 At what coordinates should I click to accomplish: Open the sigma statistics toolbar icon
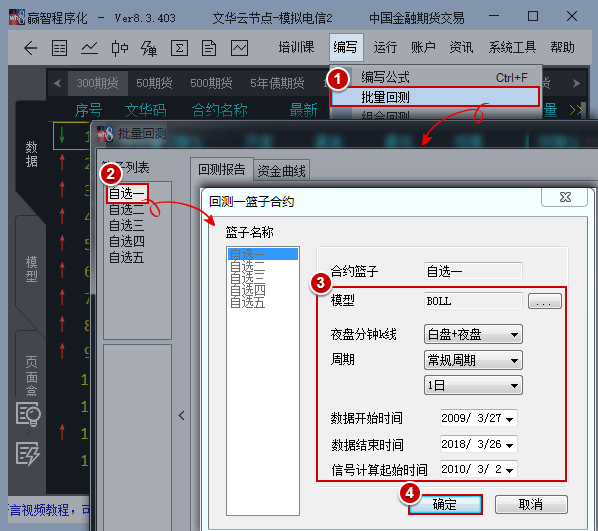tap(179, 48)
